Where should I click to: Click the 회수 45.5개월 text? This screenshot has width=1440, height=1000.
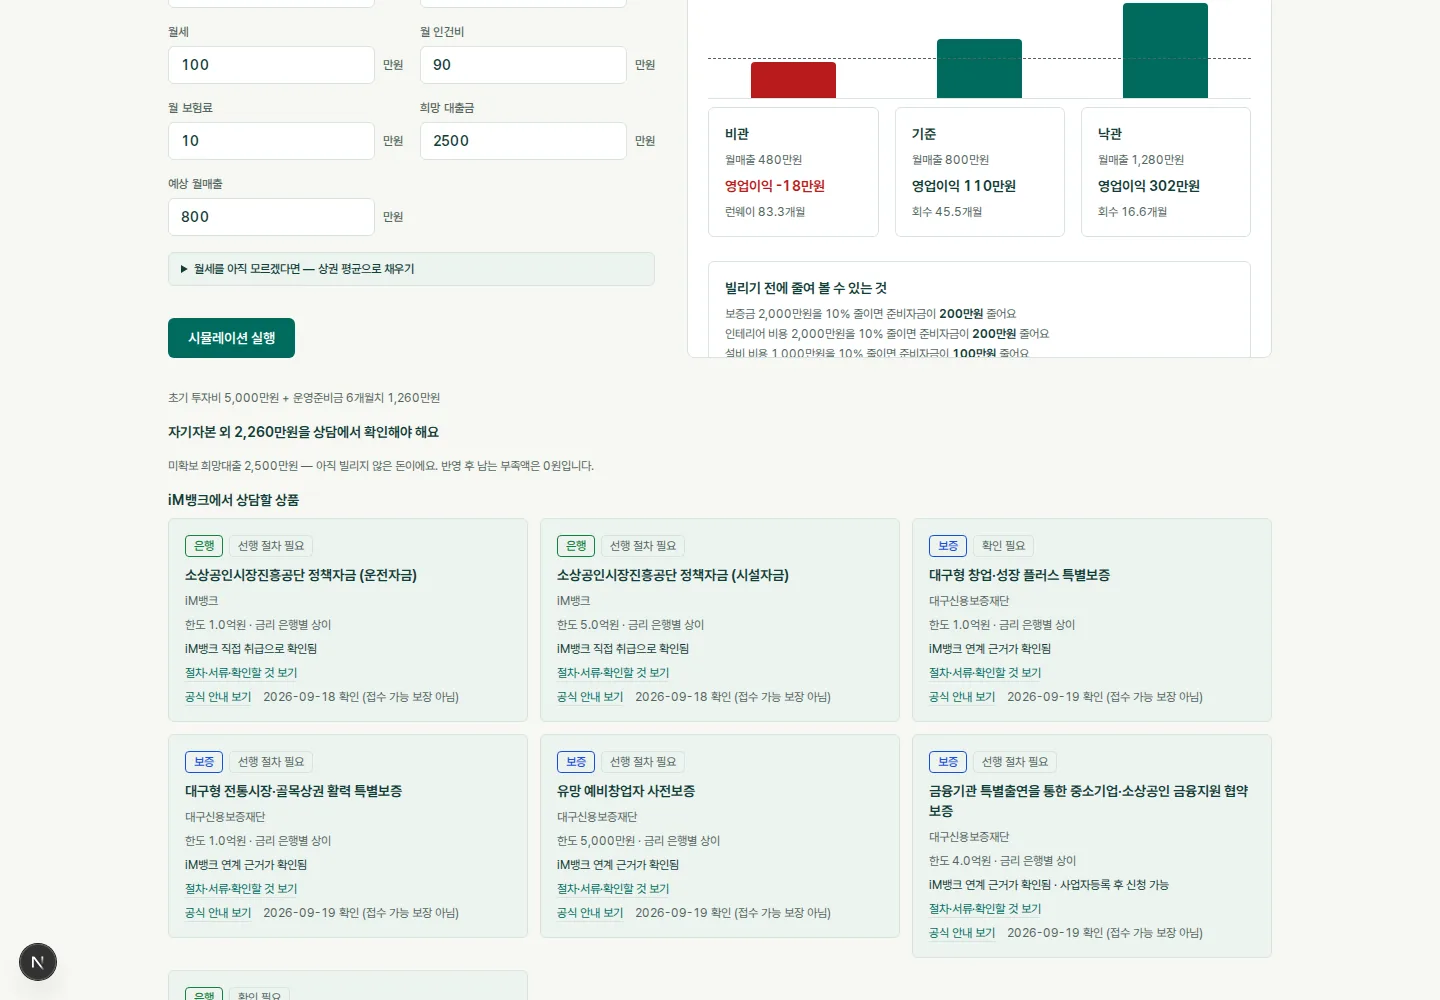[947, 212]
